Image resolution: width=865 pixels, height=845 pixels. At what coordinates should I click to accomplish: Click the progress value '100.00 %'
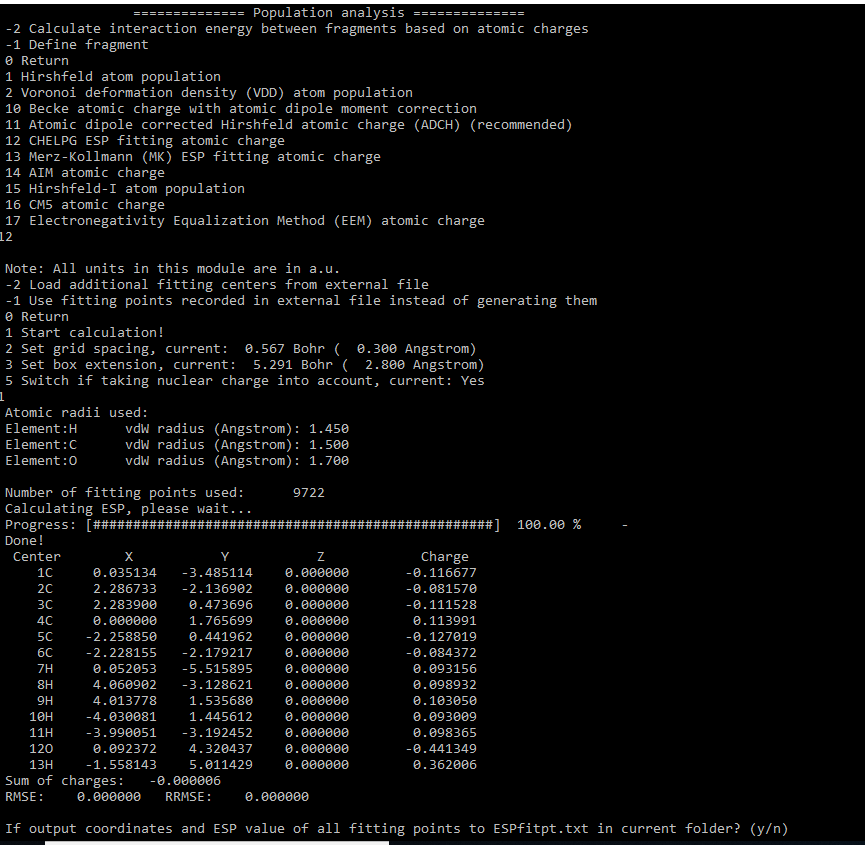point(549,525)
